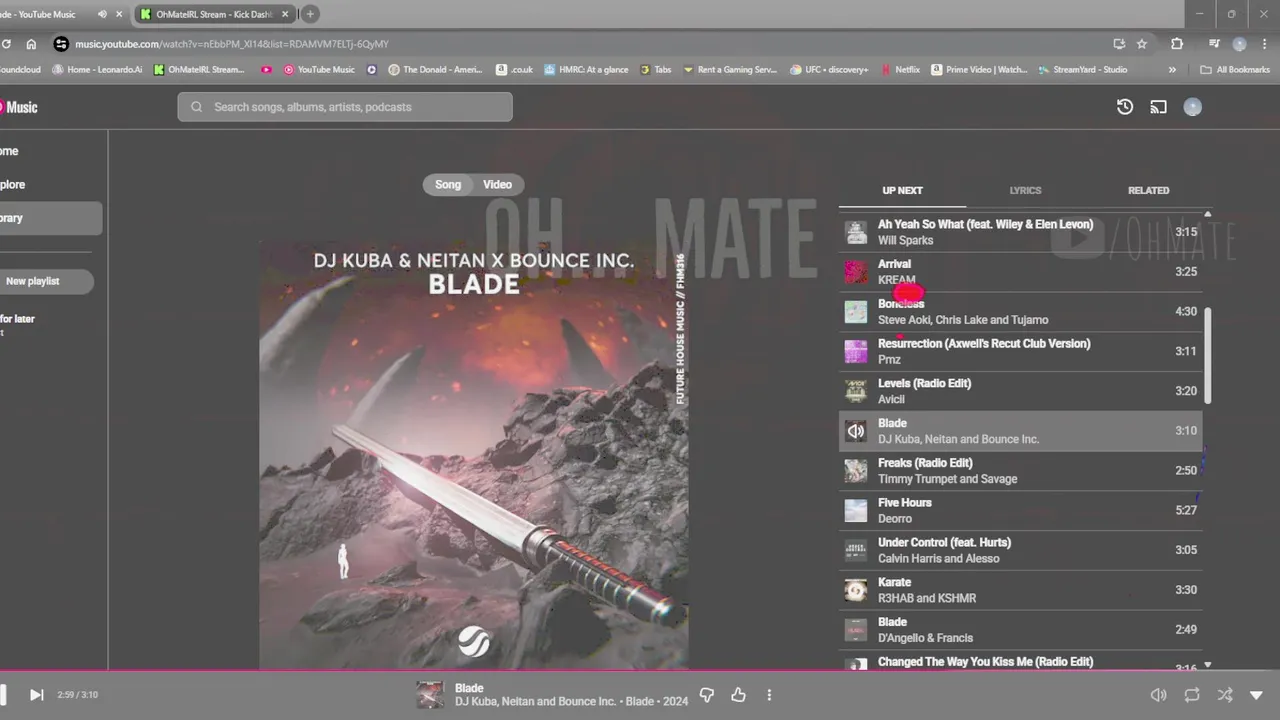Click the browser address bar URL
This screenshot has height=720, width=1280.
pyautogui.click(x=232, y=44)
